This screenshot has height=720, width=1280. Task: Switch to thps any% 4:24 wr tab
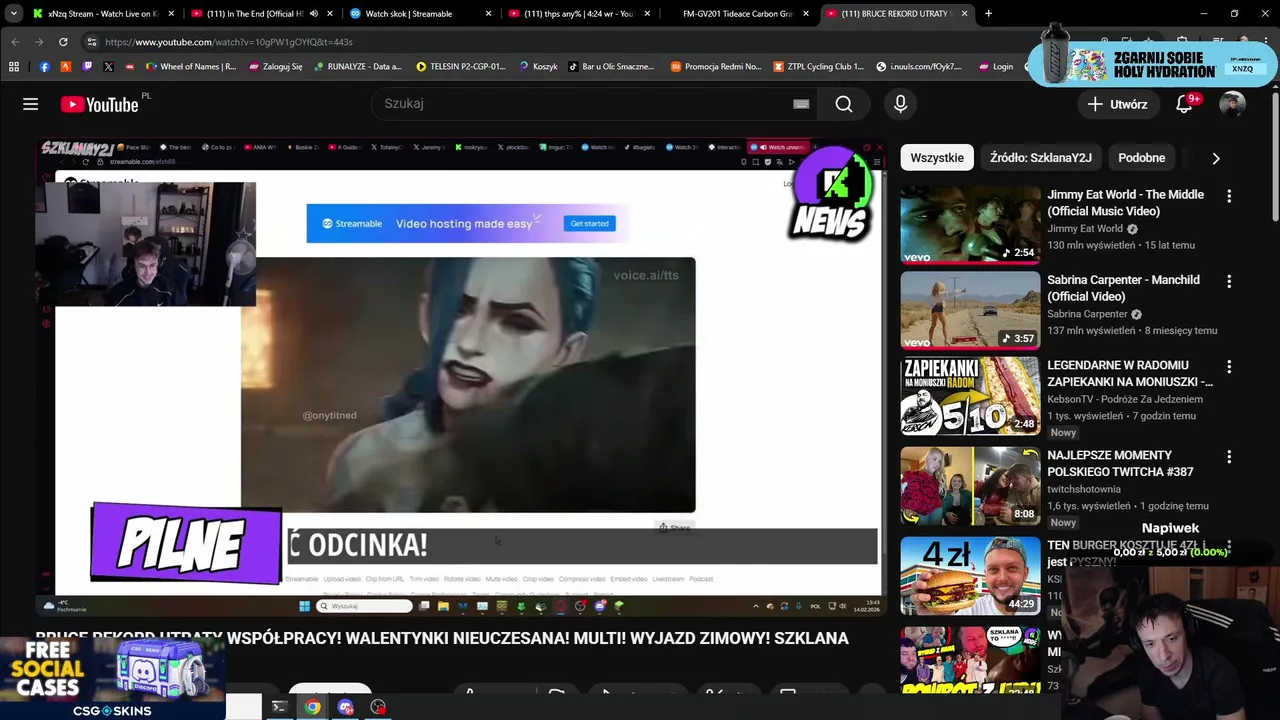[579, 14]
